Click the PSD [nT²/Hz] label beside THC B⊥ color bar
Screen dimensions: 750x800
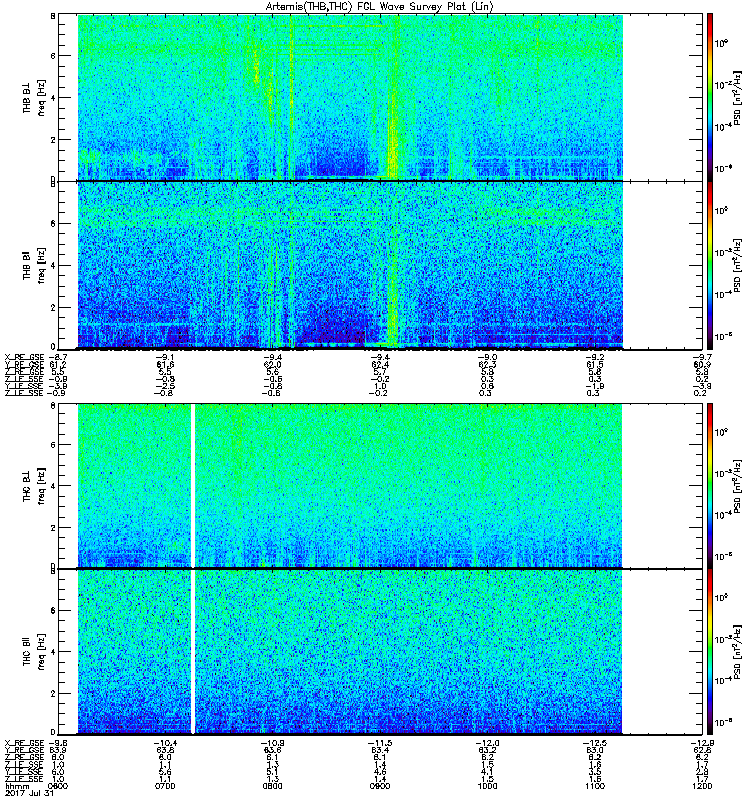tap(738, 486)
